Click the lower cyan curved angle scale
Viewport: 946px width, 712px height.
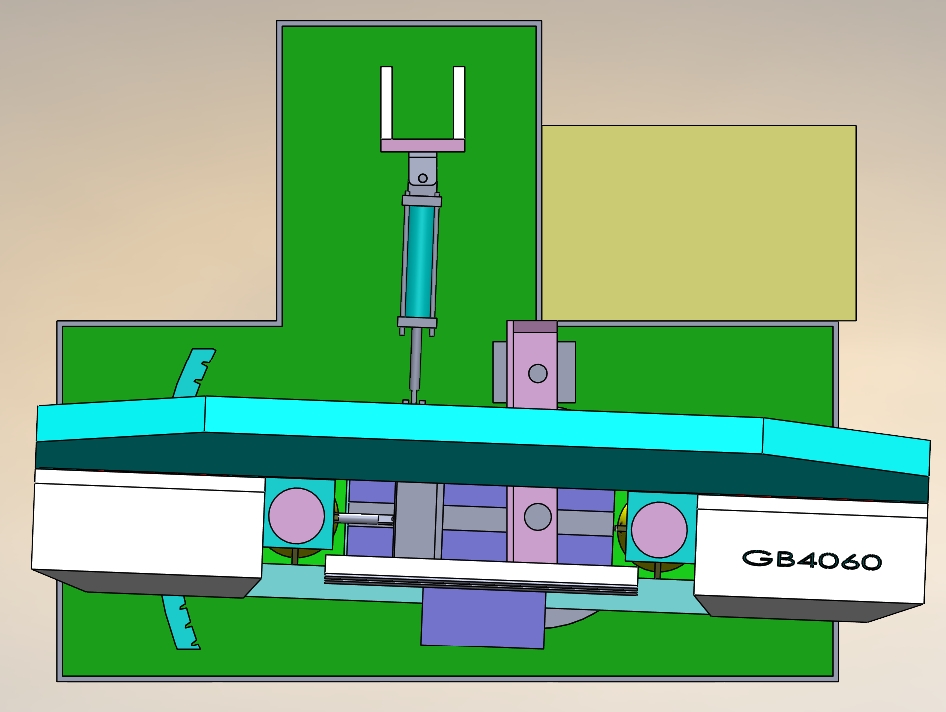(181, 621)
